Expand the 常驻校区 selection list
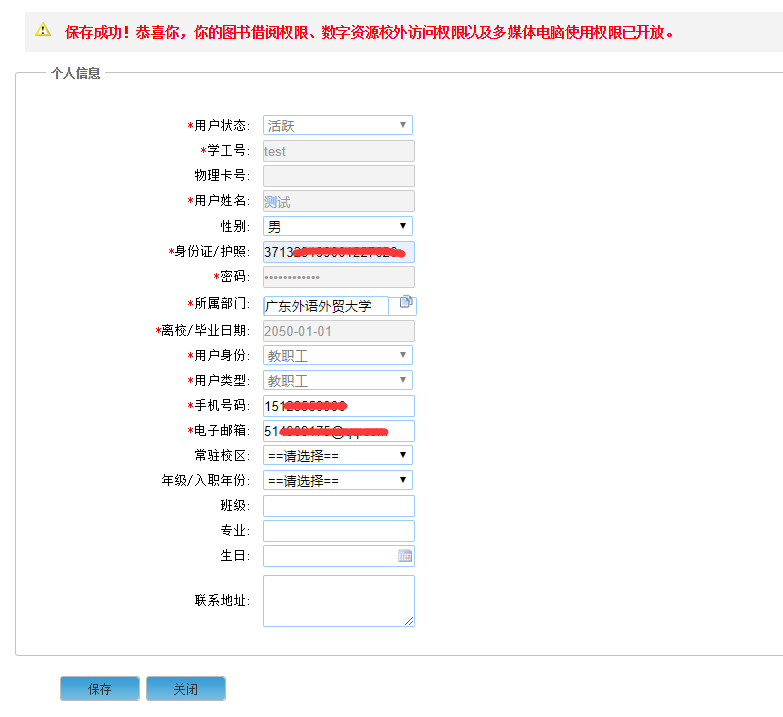The width and height of the screenshot is (783, 717). coord(338,455)
